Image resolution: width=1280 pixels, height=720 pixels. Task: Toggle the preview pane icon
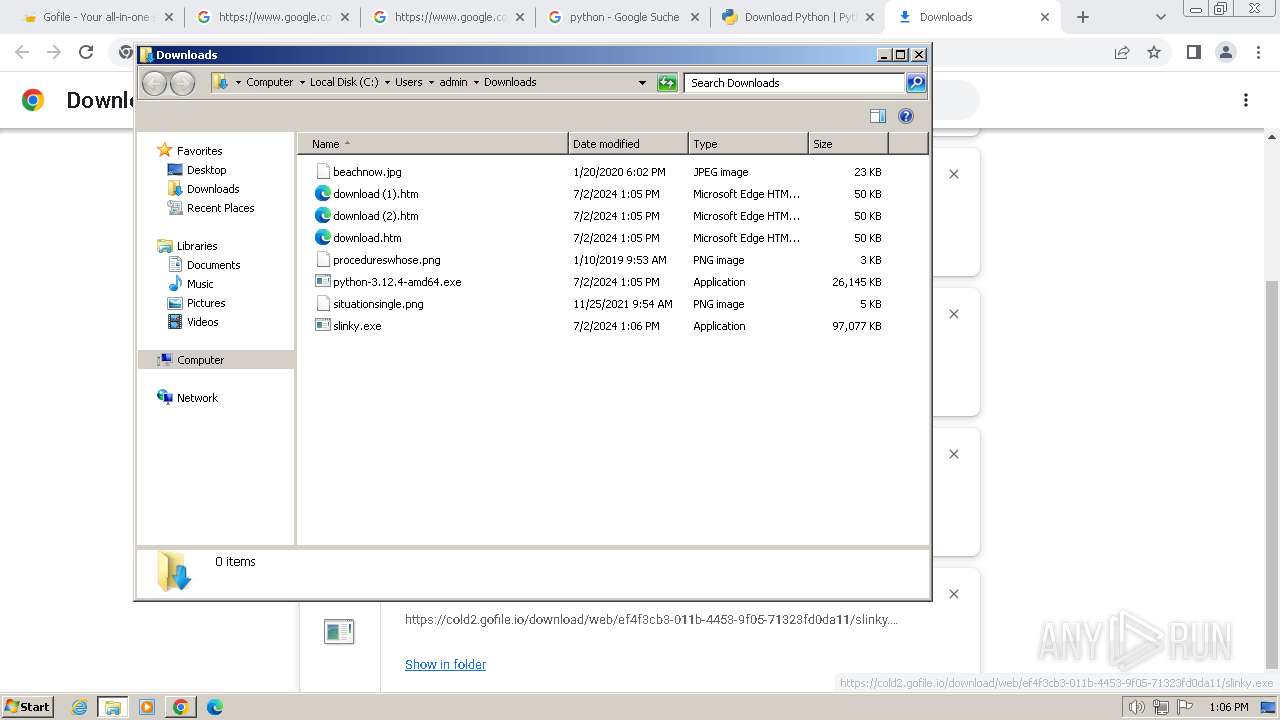coord(878,116)
